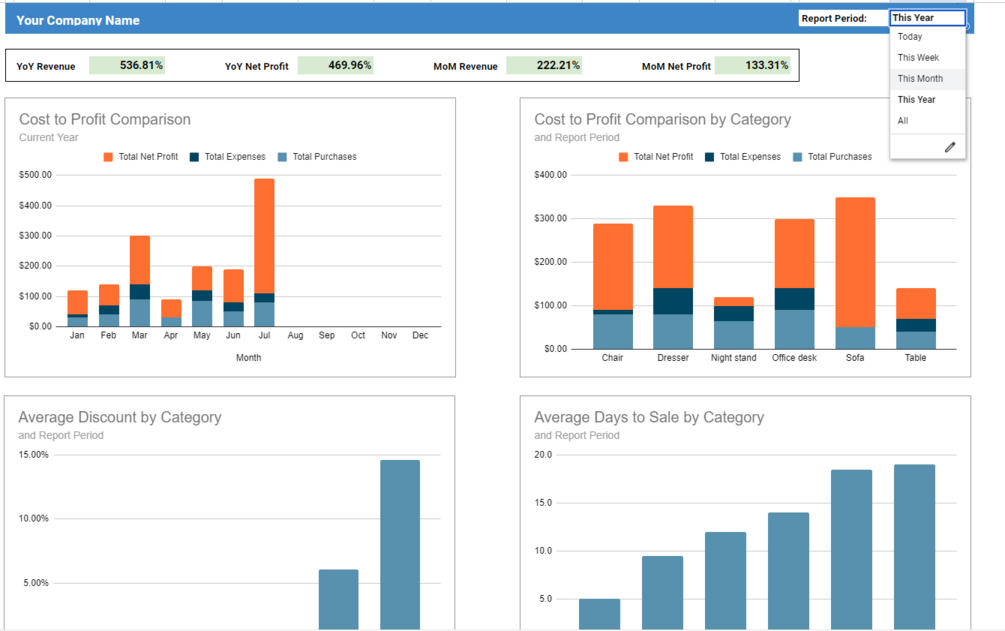Viewport: 1005px width, 631px height.
Task: Click the tallest bar in Average Discount chart
Action: (400, 540)
